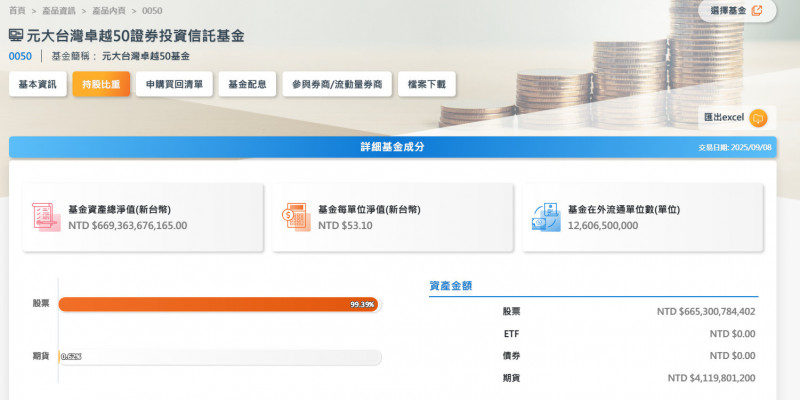Click the 股票 amount NTD $665,300,784,402
800x400 pixels.
[706, 311]
